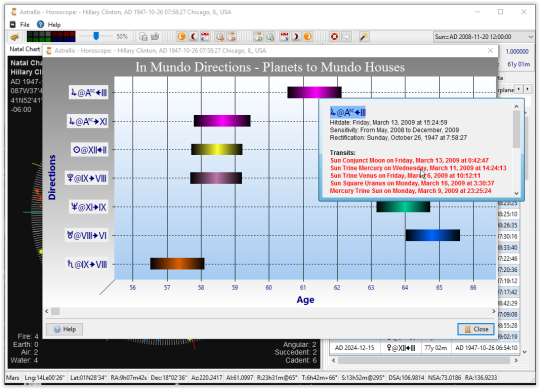This screenshot has height=389, width=540.
Task: Step back one lunar cycle (crescent moon left)
Action: coord(194,36)
